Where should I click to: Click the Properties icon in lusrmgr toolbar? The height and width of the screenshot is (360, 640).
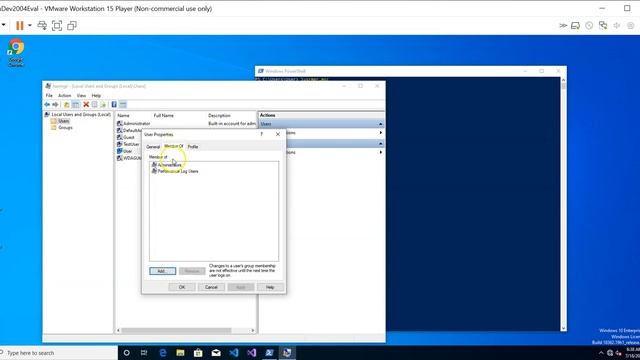pos(94,104)
